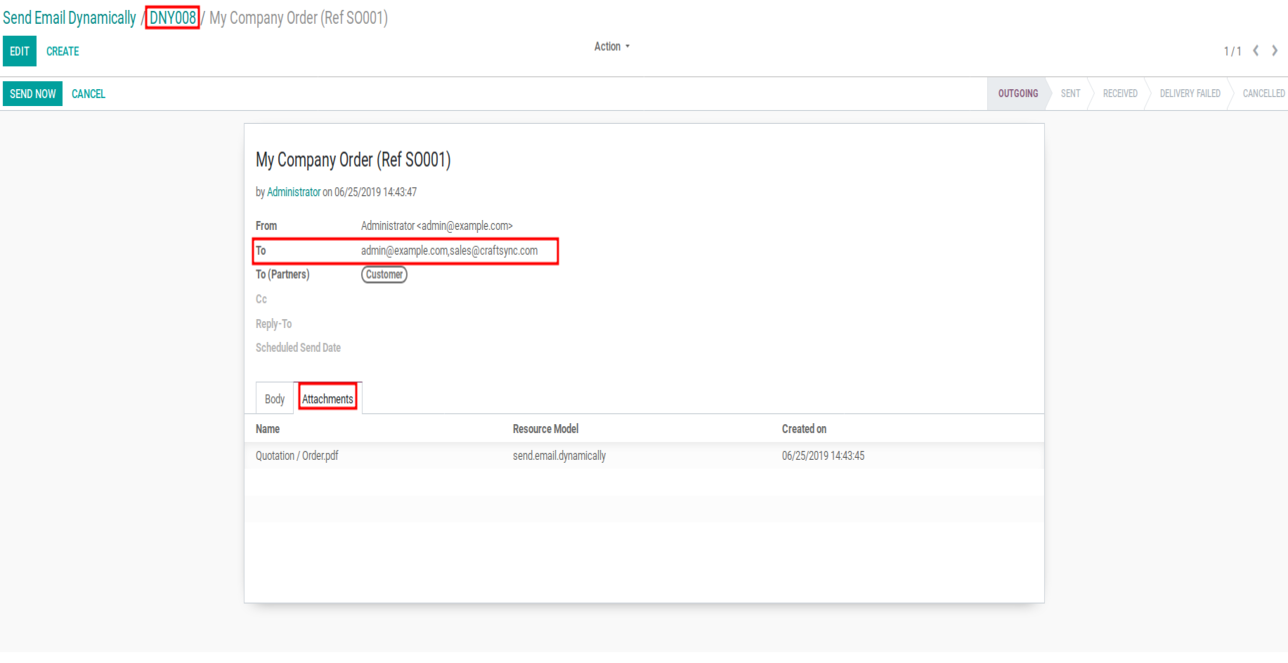Select the OUTGOING status stage

pyautogui.click(x=1017, y=94)
